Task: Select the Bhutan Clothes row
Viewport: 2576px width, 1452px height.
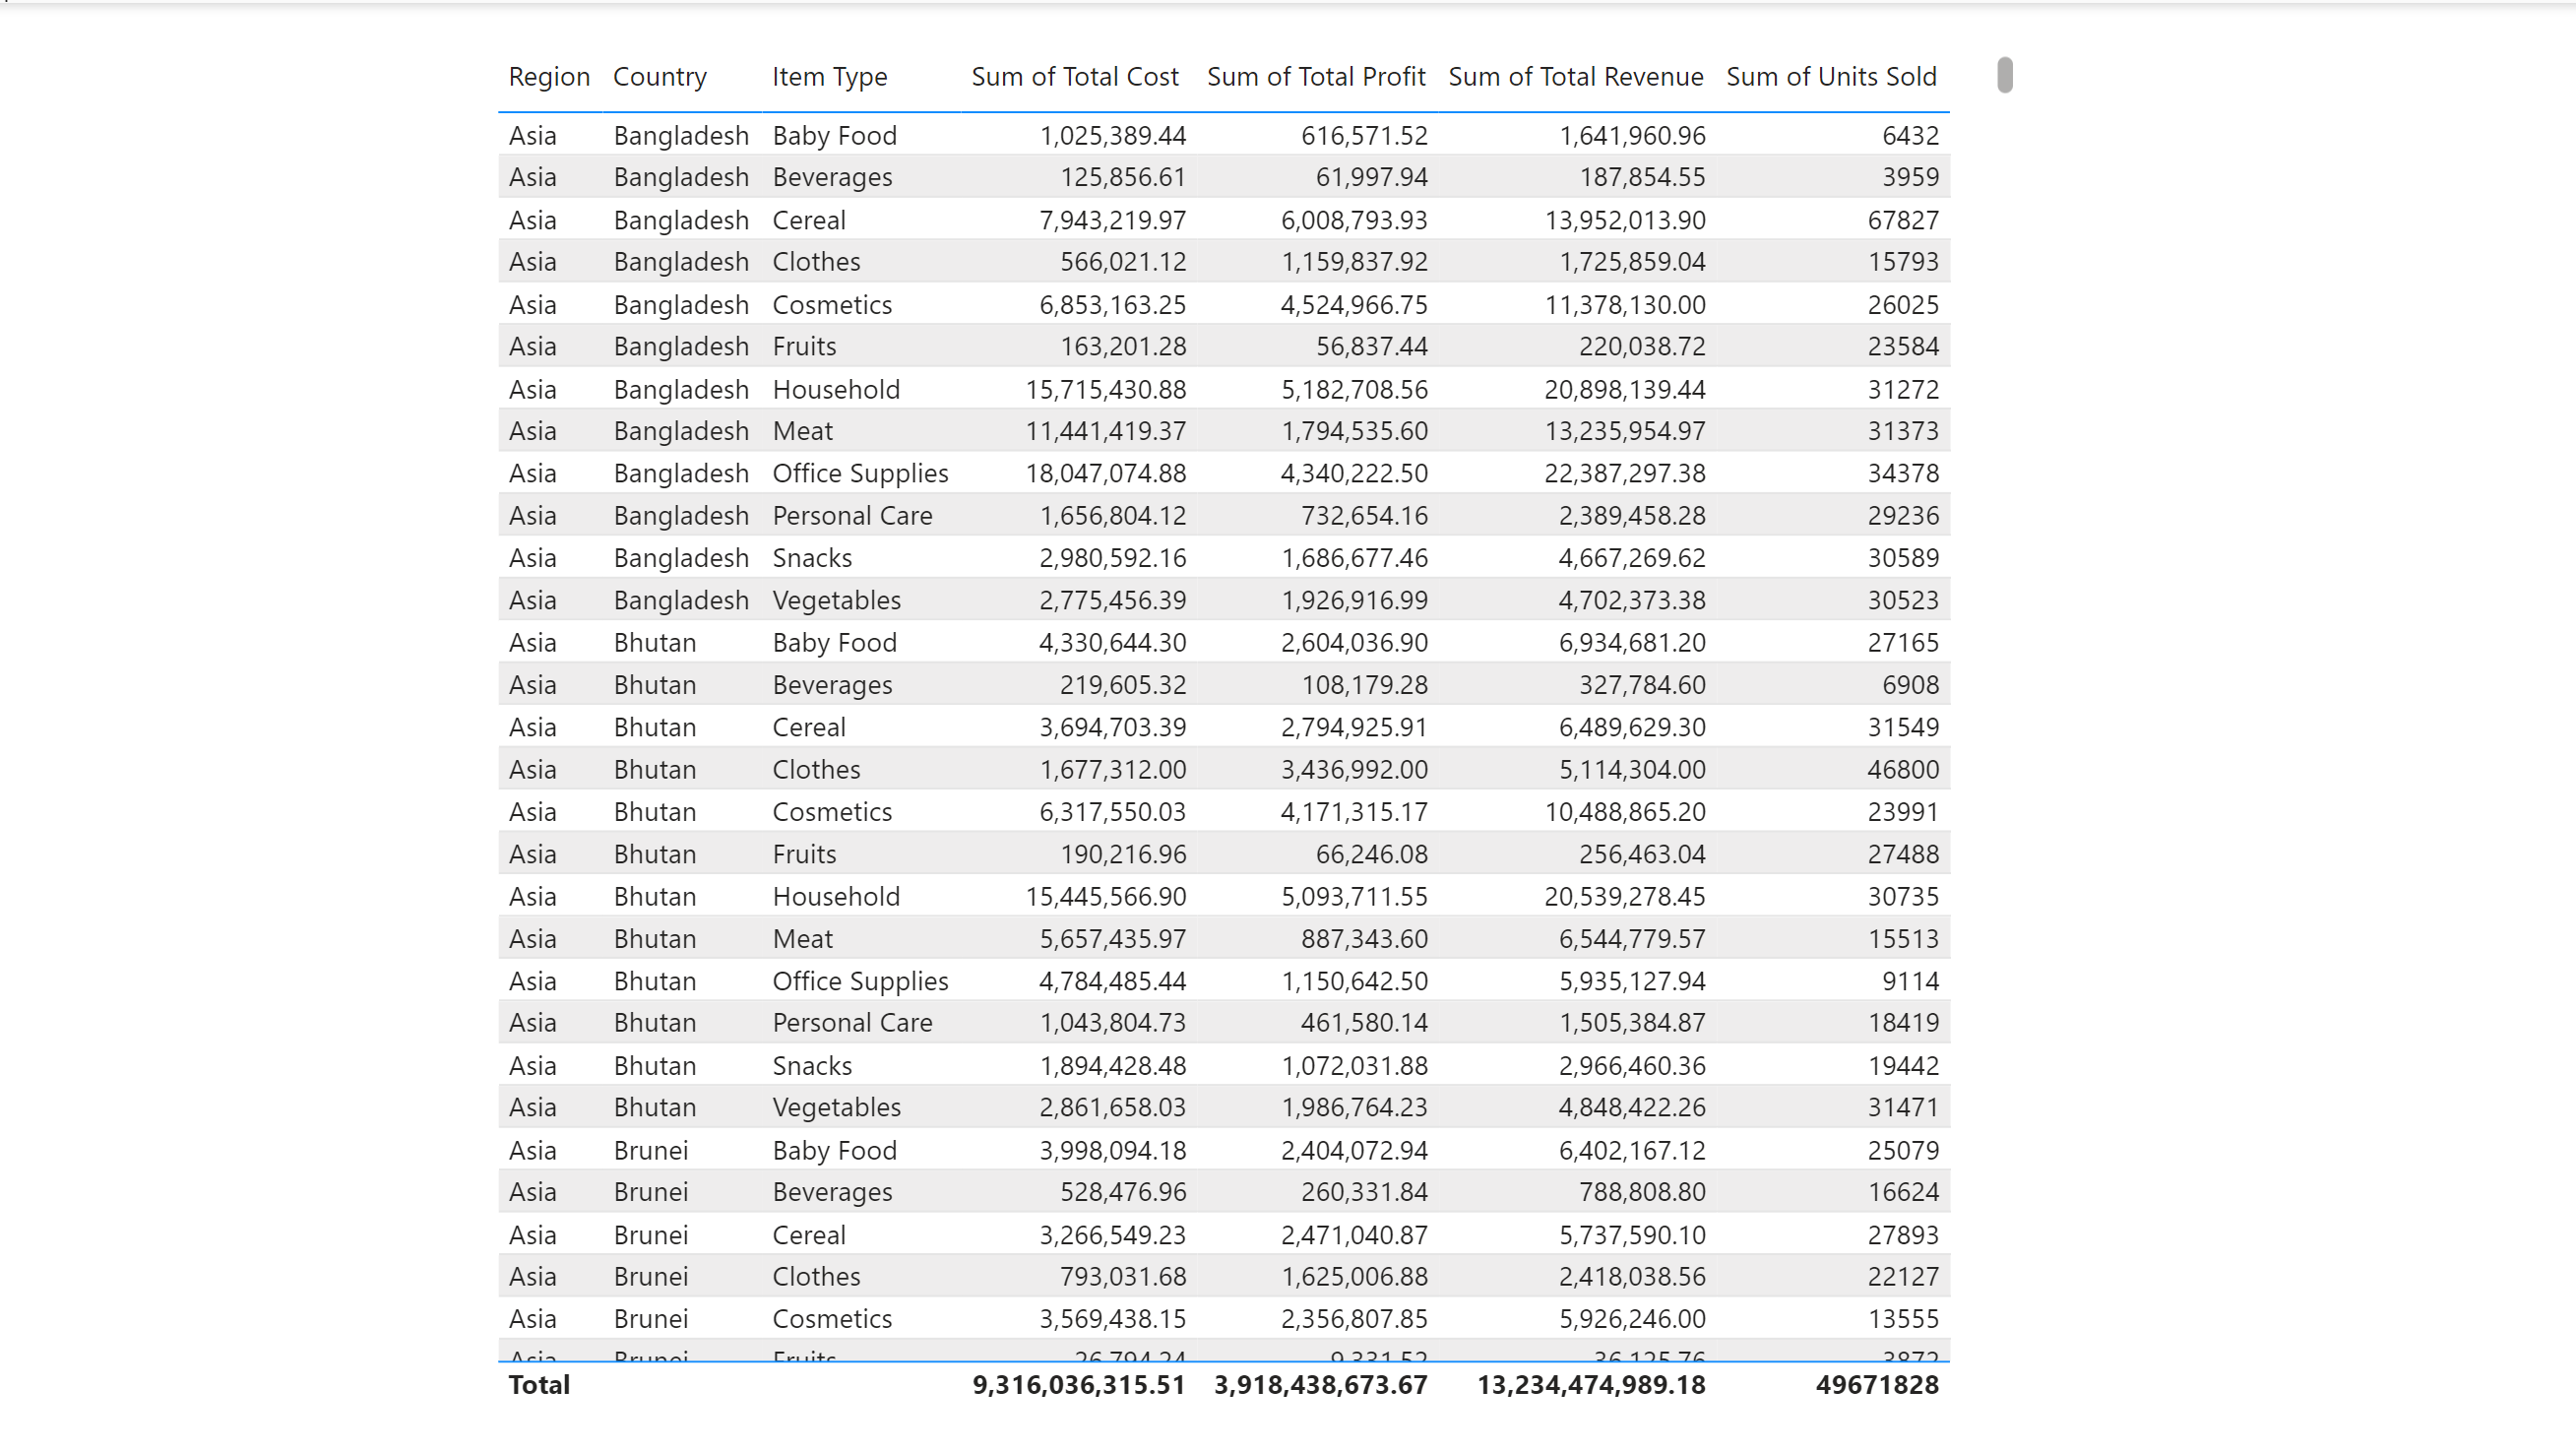Action: click(x=1224, y=769)
